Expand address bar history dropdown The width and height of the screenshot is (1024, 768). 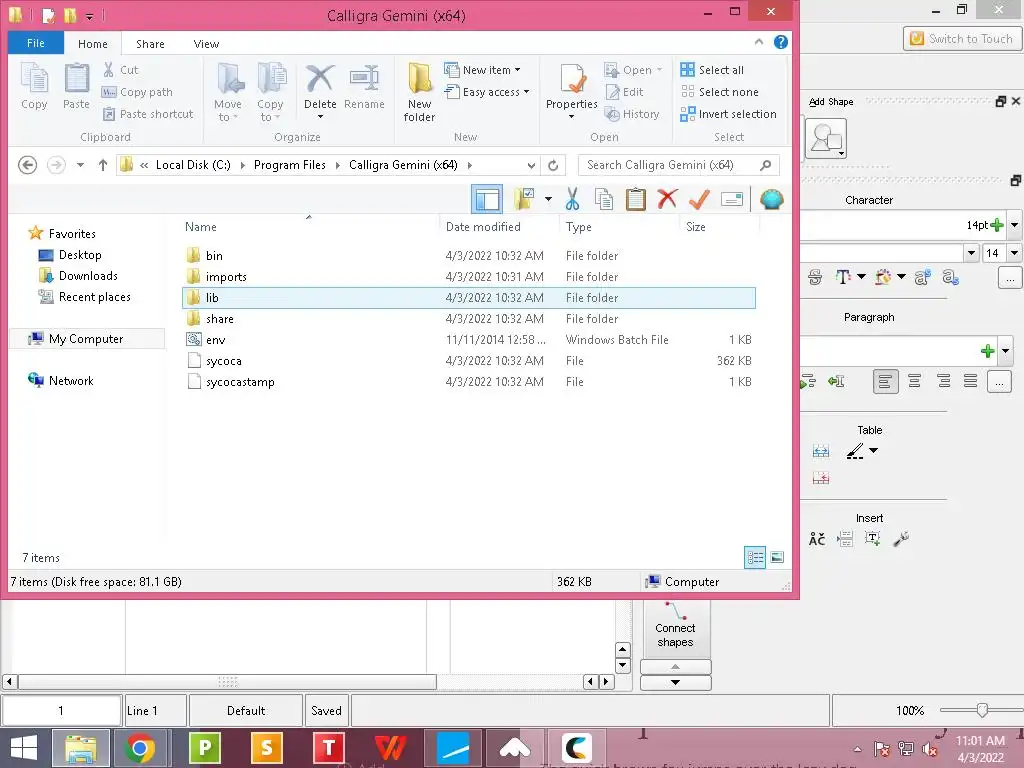(x=532, y=165)
